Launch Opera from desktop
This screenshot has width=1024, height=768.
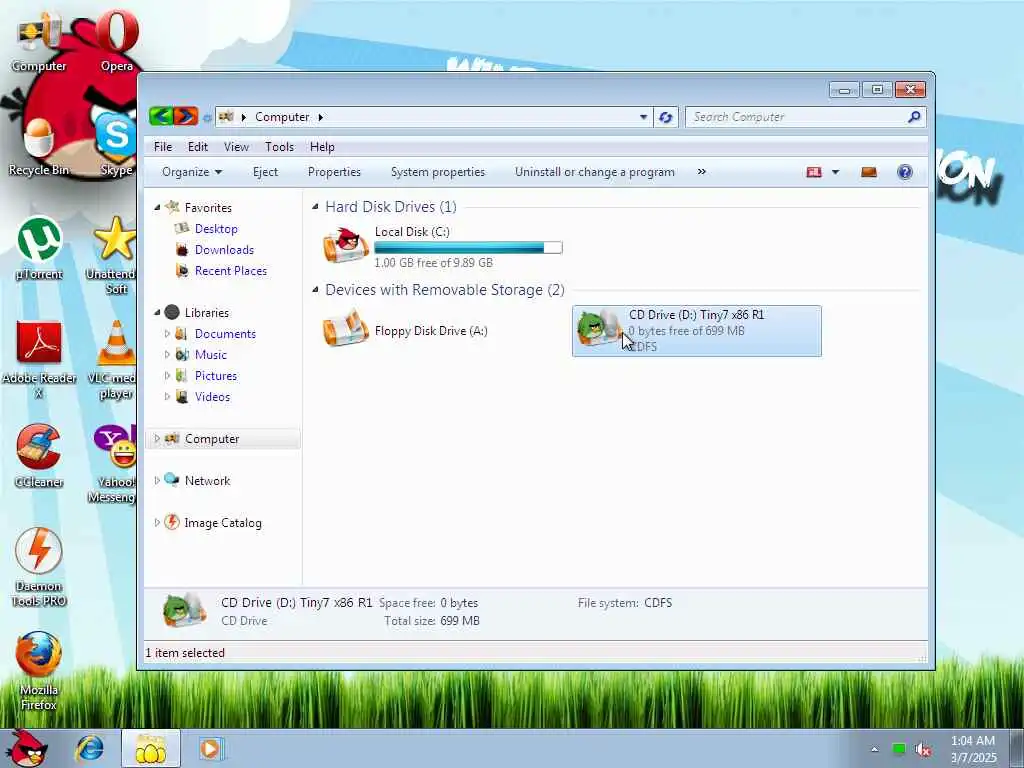point(117,40)
